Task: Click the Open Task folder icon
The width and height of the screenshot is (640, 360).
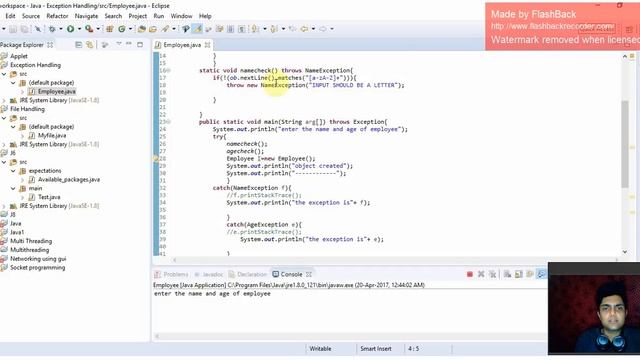Action: pyautogui.click(x=153, y=29)
